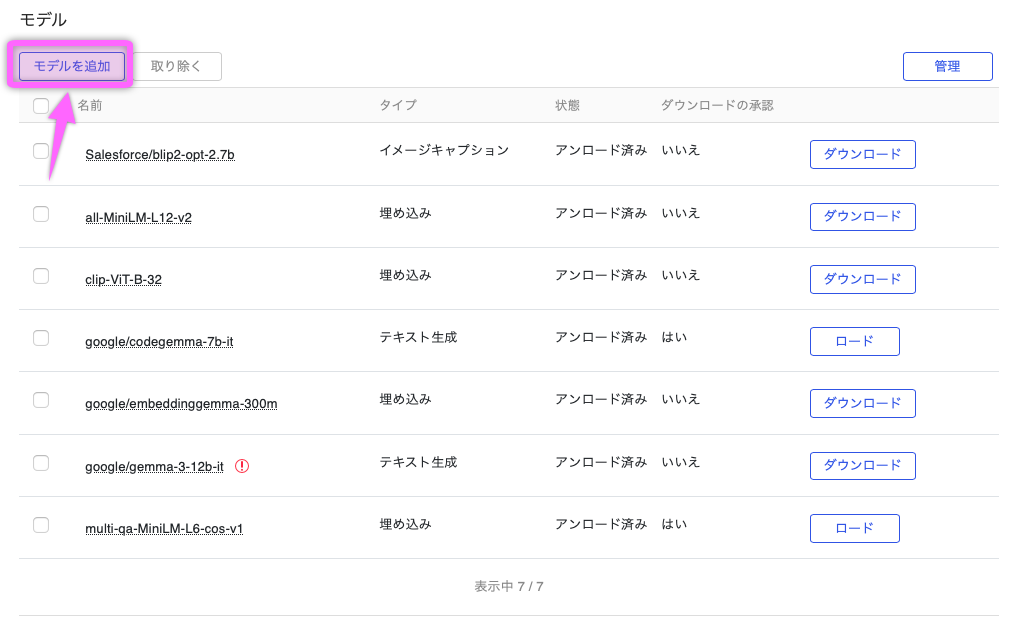This screenshot has width=1012, height=643.
Task: Check the google/embeddinggemma-300m row checkbox
Action: tap(41, 400)
